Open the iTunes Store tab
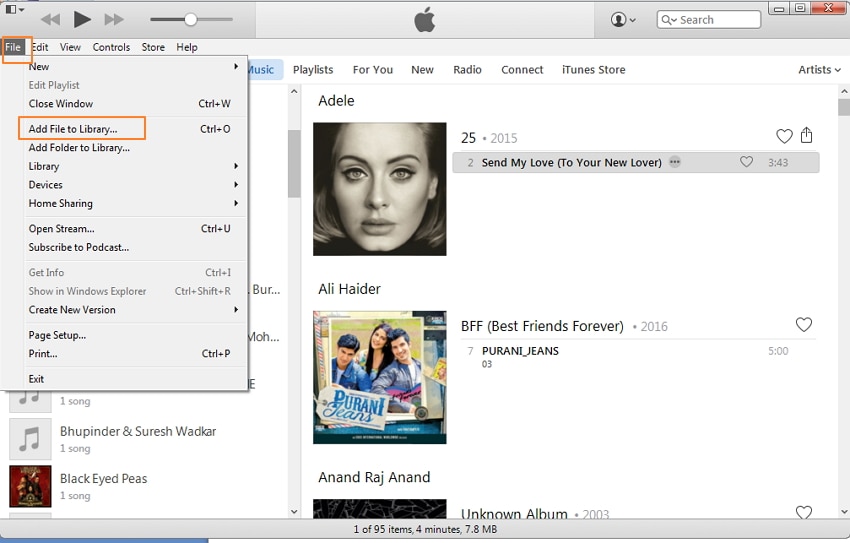Viewport: 850px width, 543px height. click(x=593, y=69)
